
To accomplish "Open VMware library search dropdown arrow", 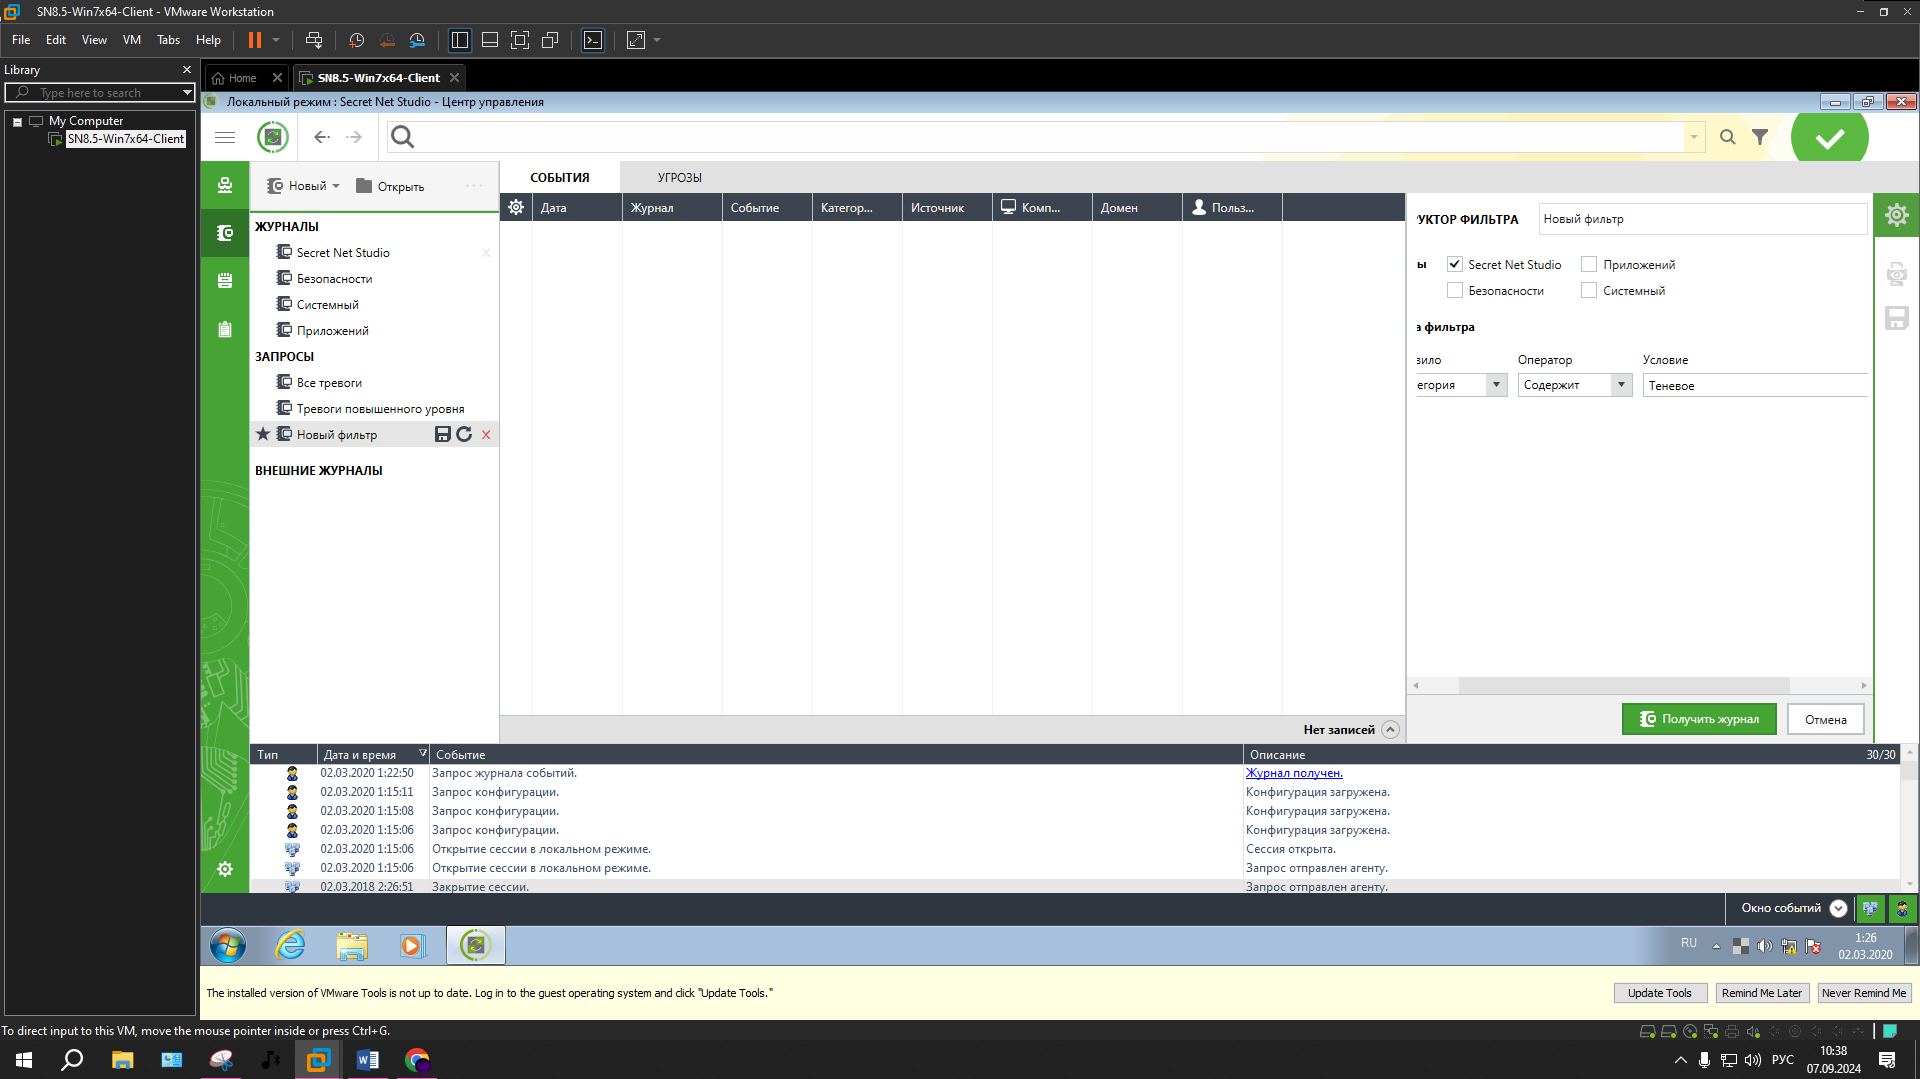I will point(187,93).
